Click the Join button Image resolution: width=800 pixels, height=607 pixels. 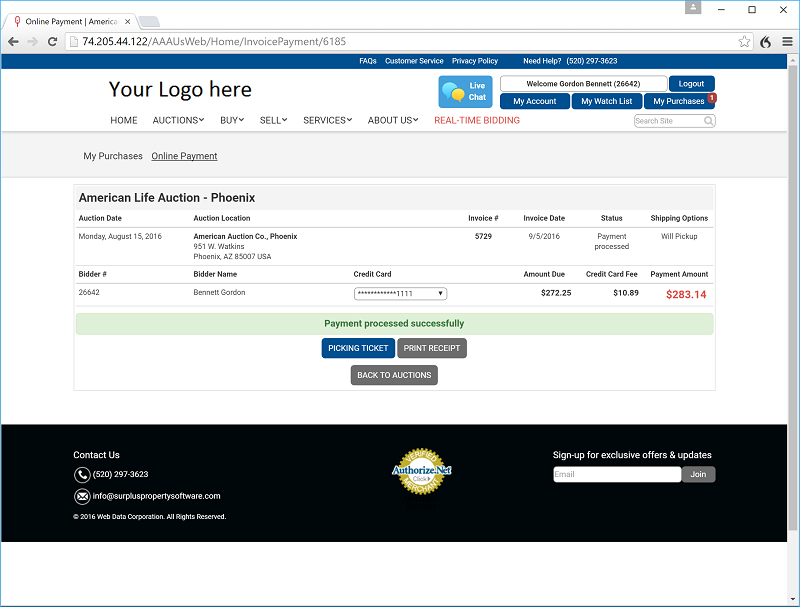pos(698,474)
